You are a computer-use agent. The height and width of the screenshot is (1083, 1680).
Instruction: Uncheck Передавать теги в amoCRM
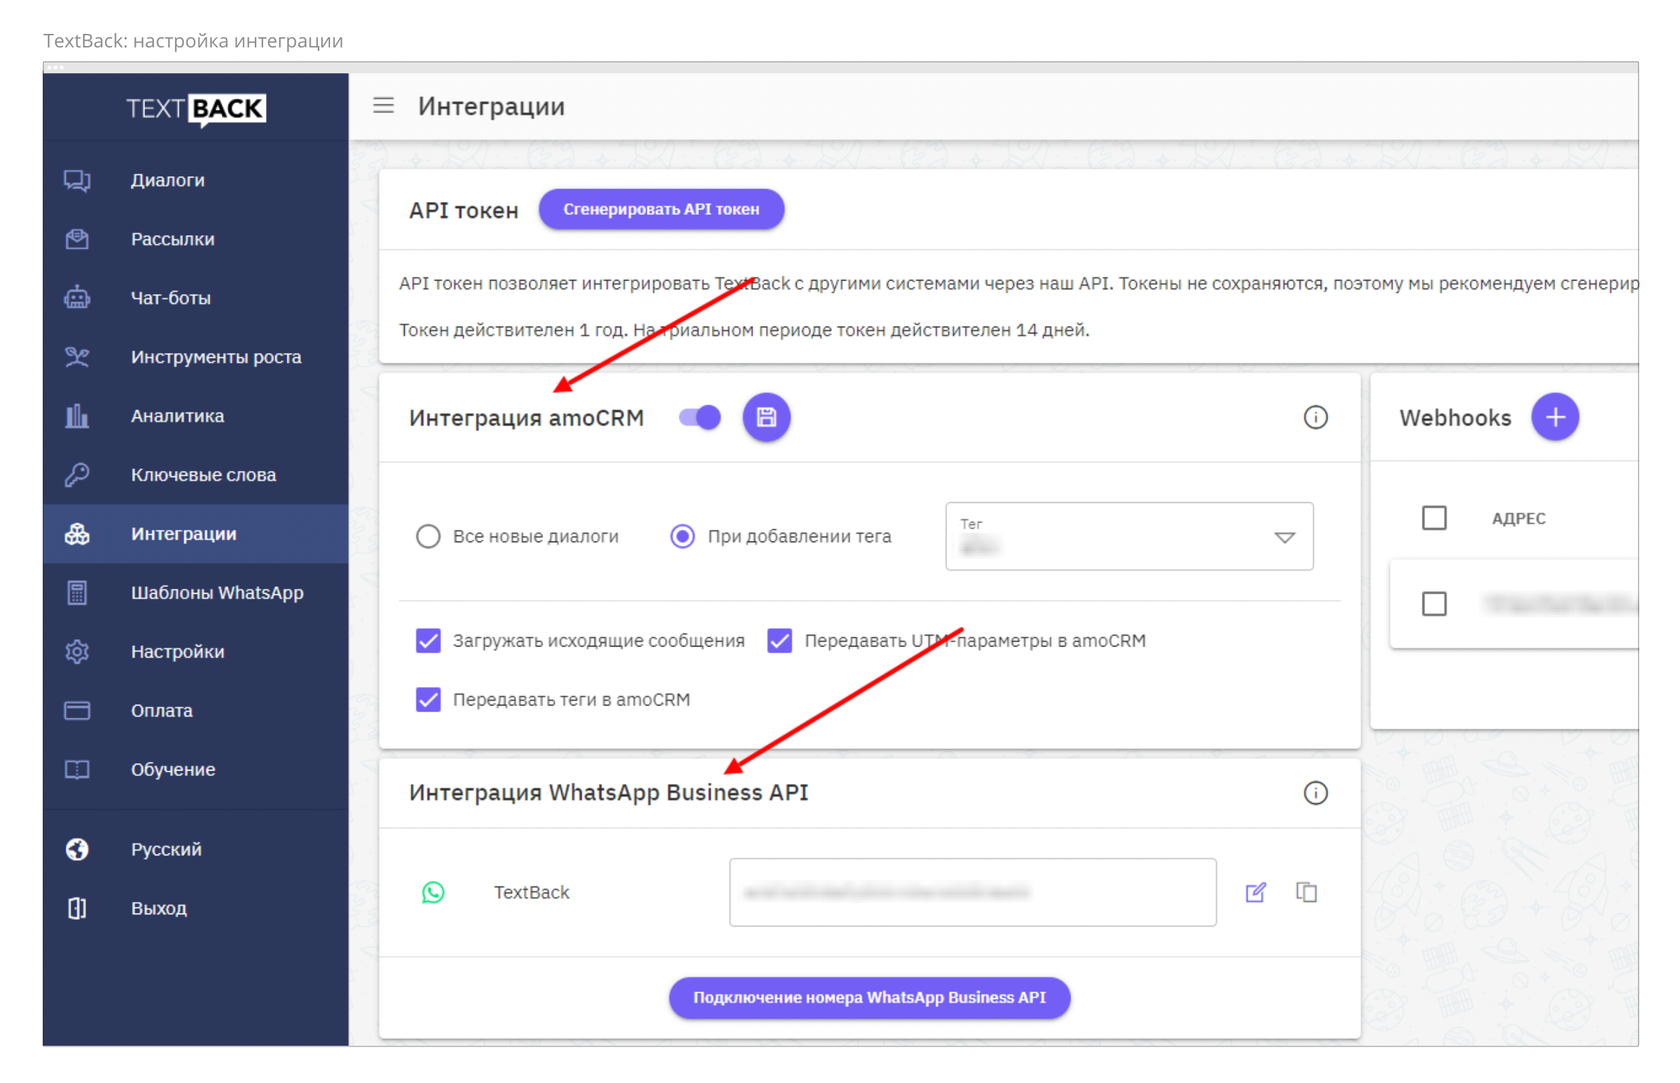click(x=428, y=699)
